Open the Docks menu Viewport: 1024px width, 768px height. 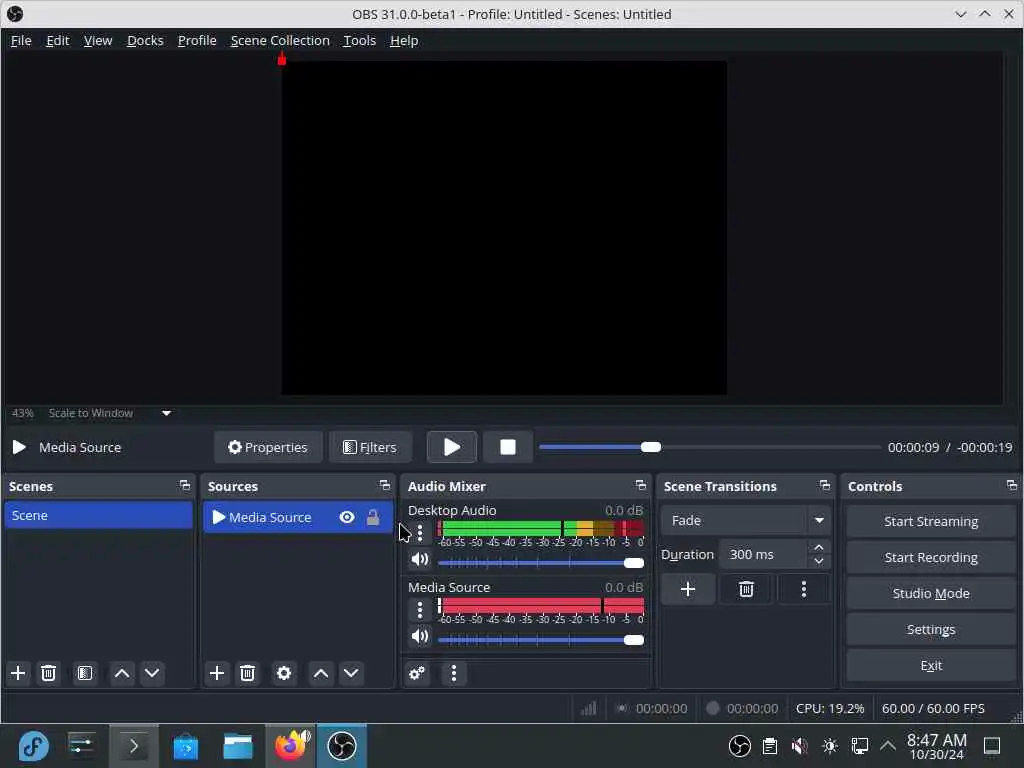coord(145,40)
